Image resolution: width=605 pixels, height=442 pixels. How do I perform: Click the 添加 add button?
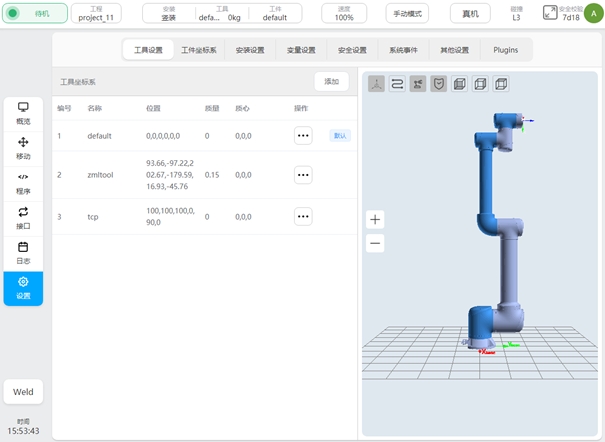pos(331,82)
